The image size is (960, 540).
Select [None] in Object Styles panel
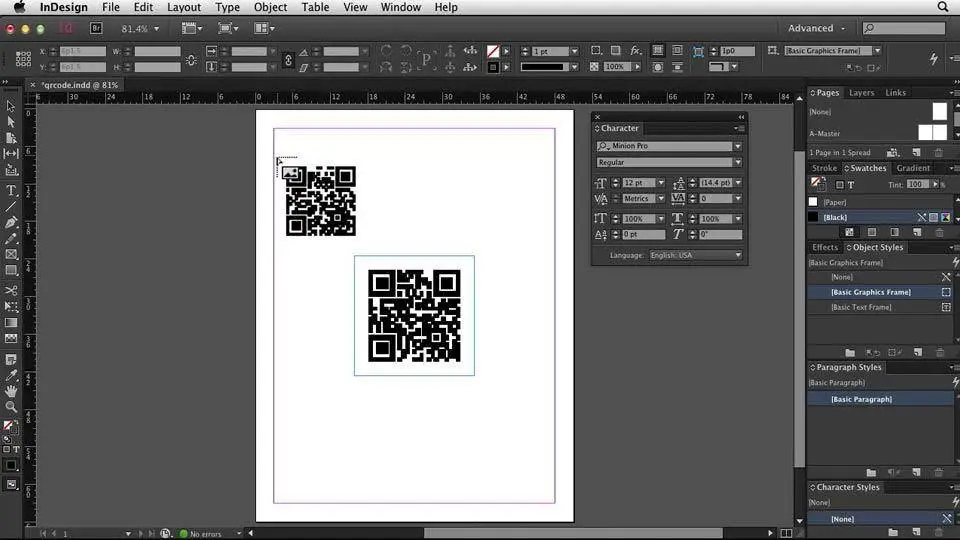click(880, 277)
